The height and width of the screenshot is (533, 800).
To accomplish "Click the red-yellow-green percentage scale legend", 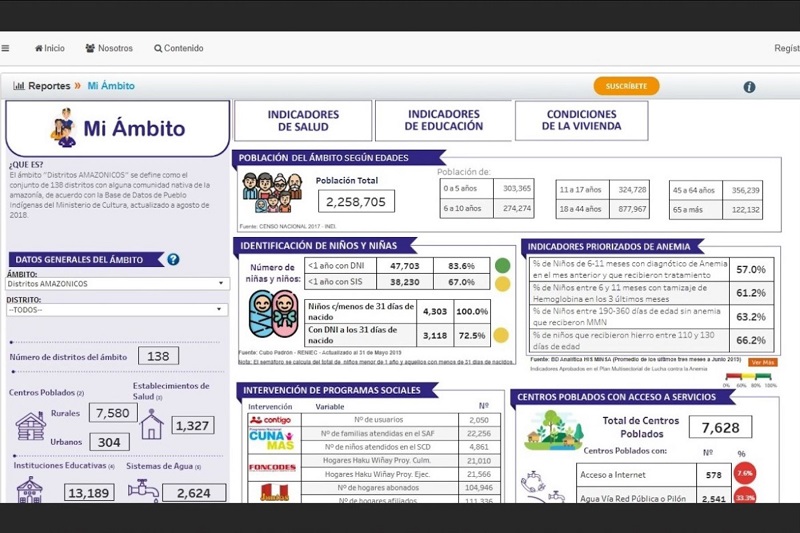I will point(749,380).
